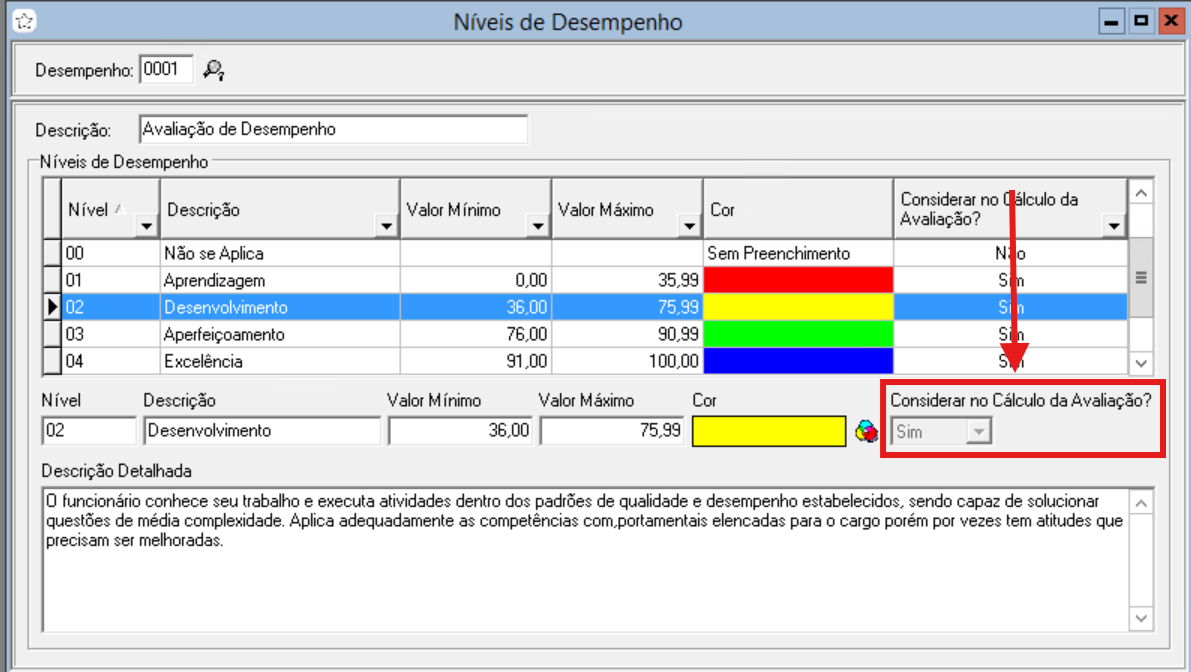
Task: Click the Desempenho code input field
Action: tap(166, 70)
